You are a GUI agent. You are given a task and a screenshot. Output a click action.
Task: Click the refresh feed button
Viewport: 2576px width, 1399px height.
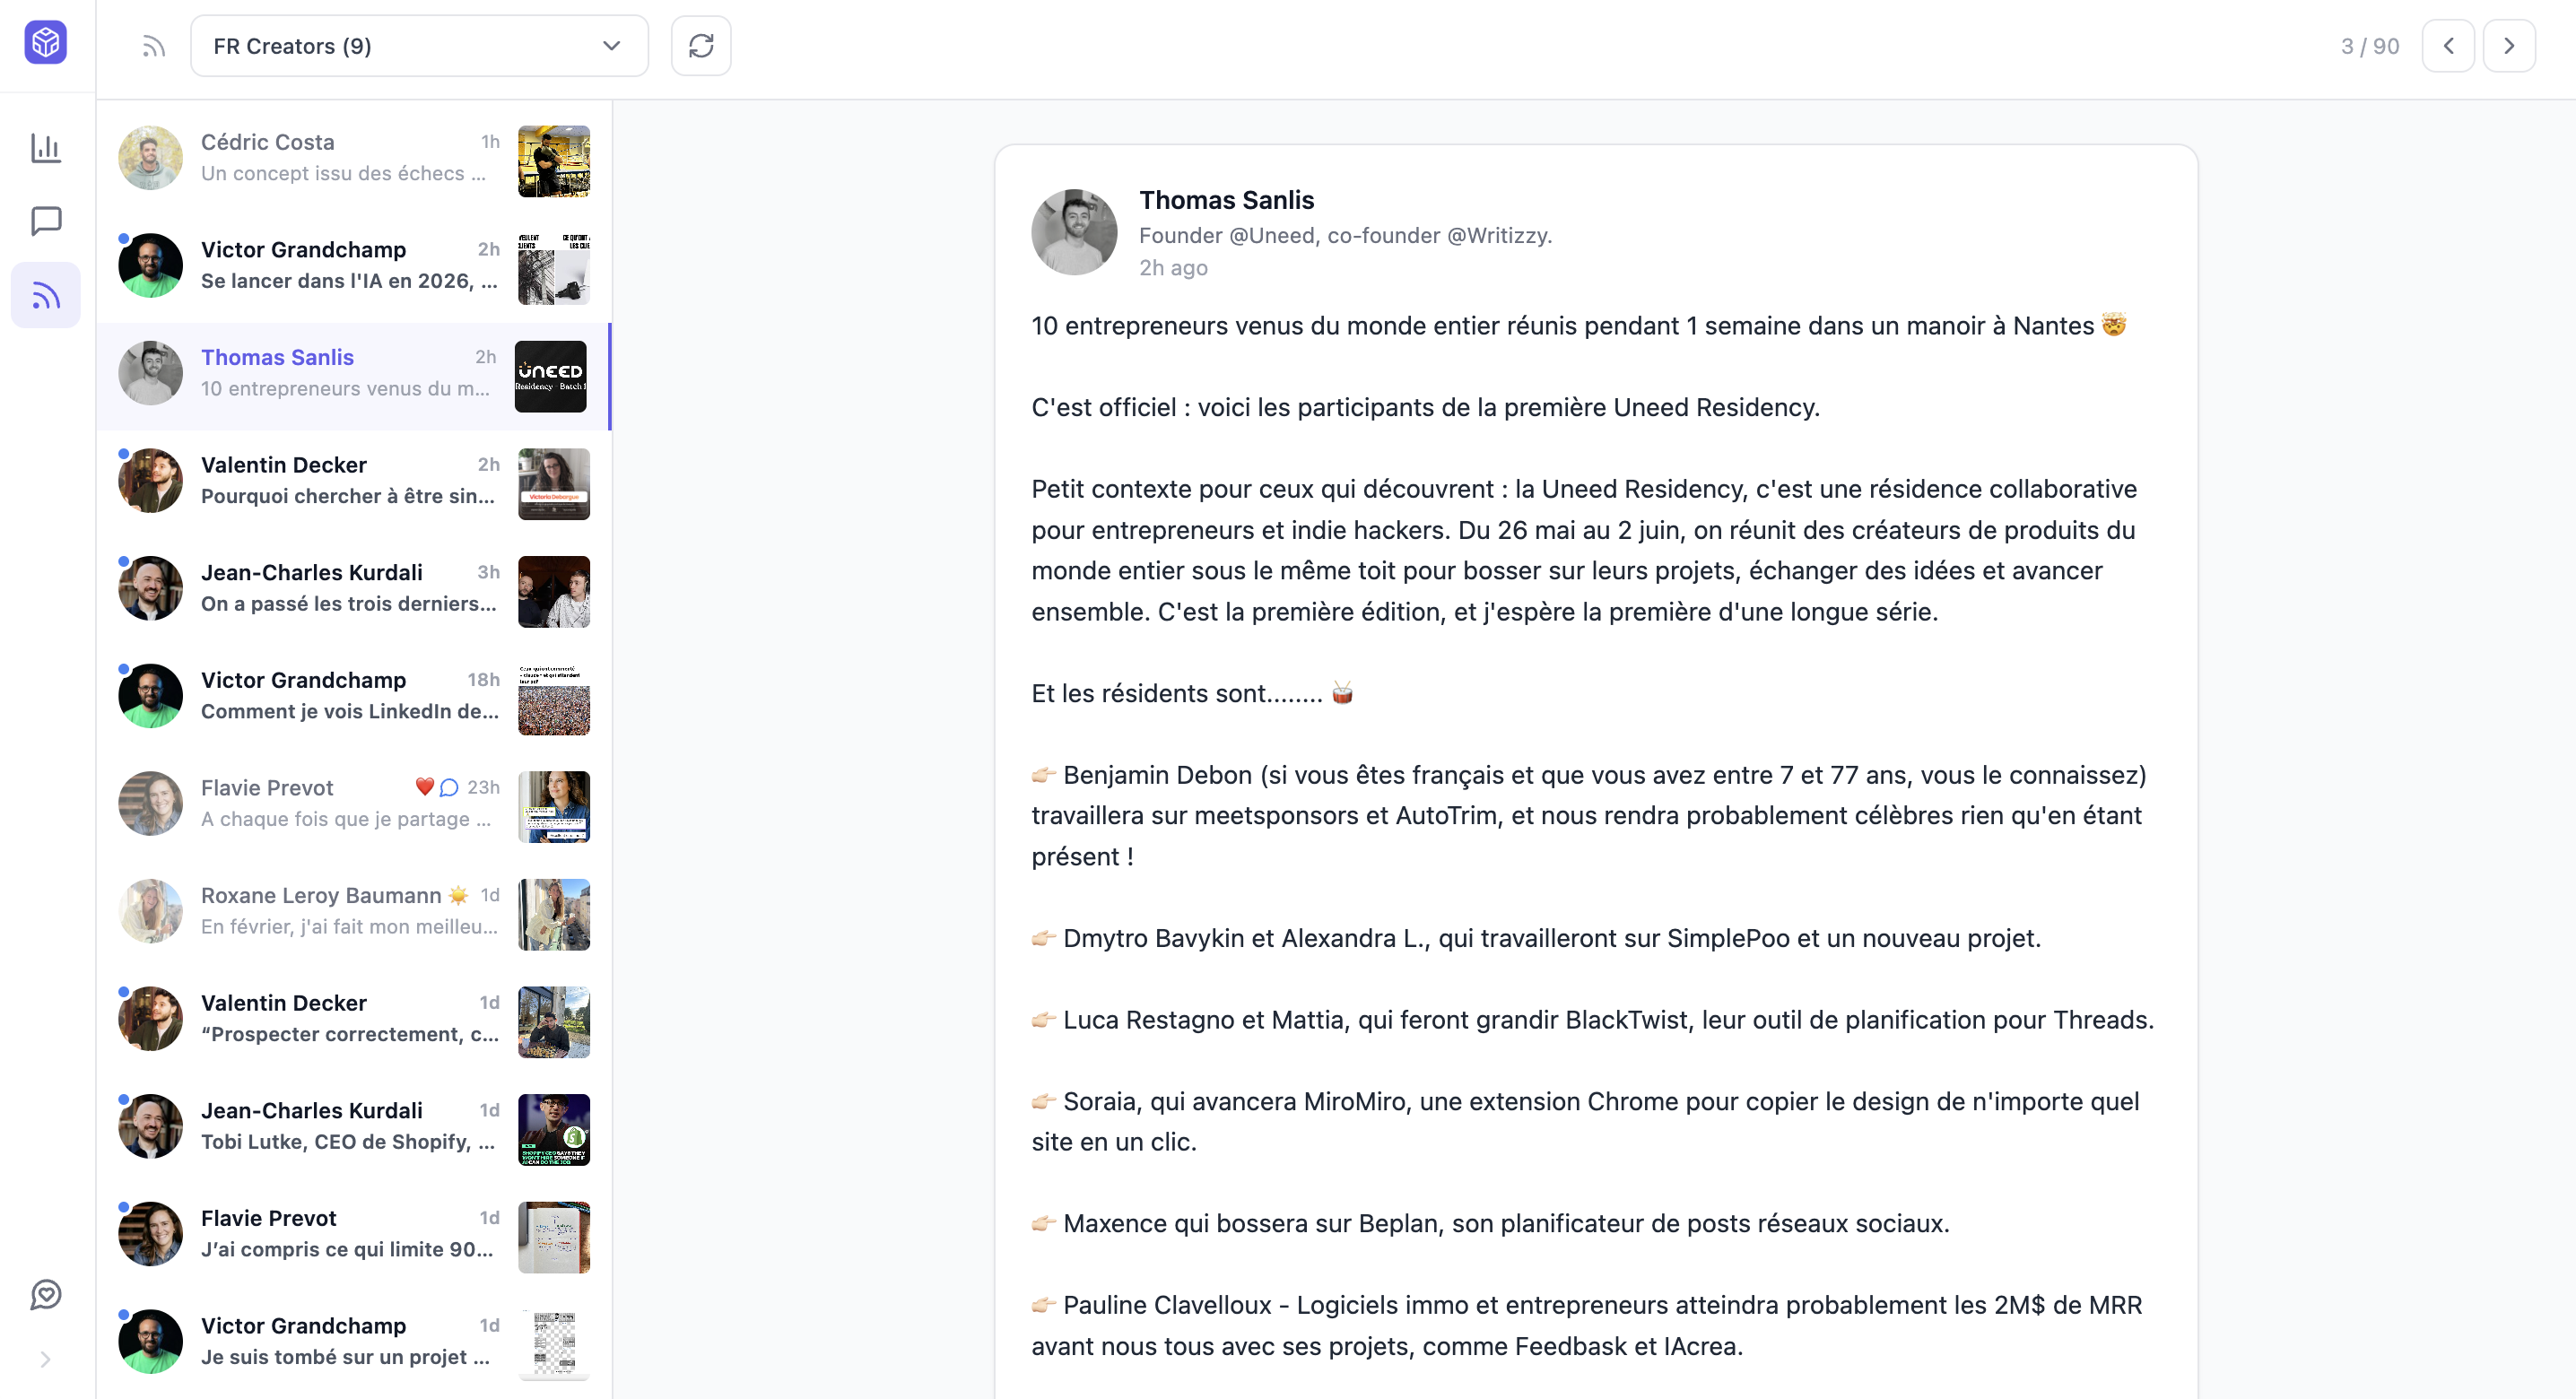click(701, 46)
